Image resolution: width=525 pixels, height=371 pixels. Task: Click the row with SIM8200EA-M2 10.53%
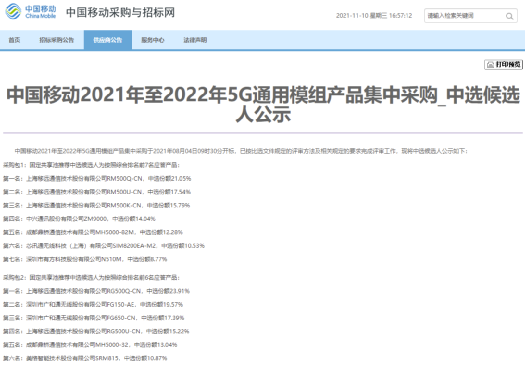tap(104, 246)
